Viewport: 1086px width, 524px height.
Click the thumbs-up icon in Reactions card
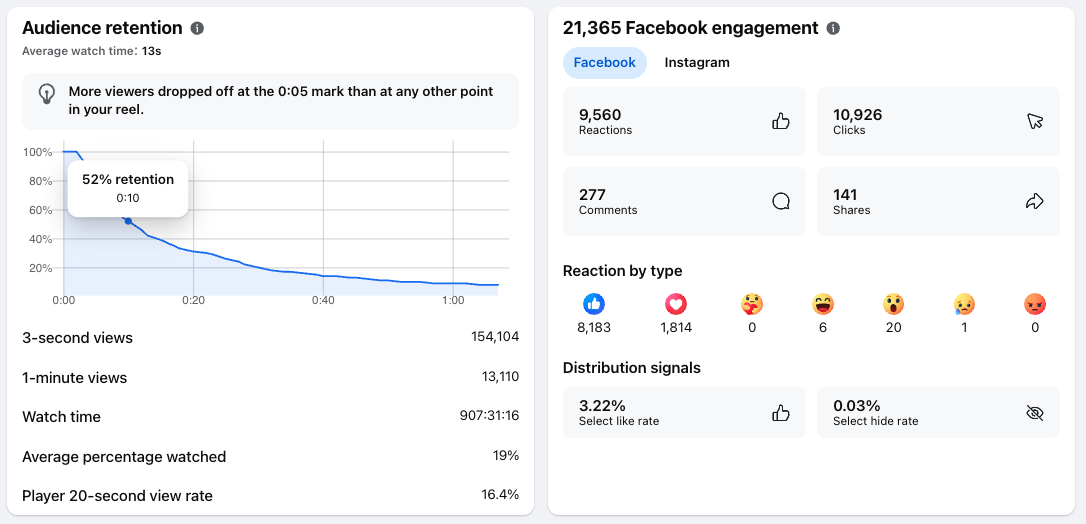pos(781,121)
